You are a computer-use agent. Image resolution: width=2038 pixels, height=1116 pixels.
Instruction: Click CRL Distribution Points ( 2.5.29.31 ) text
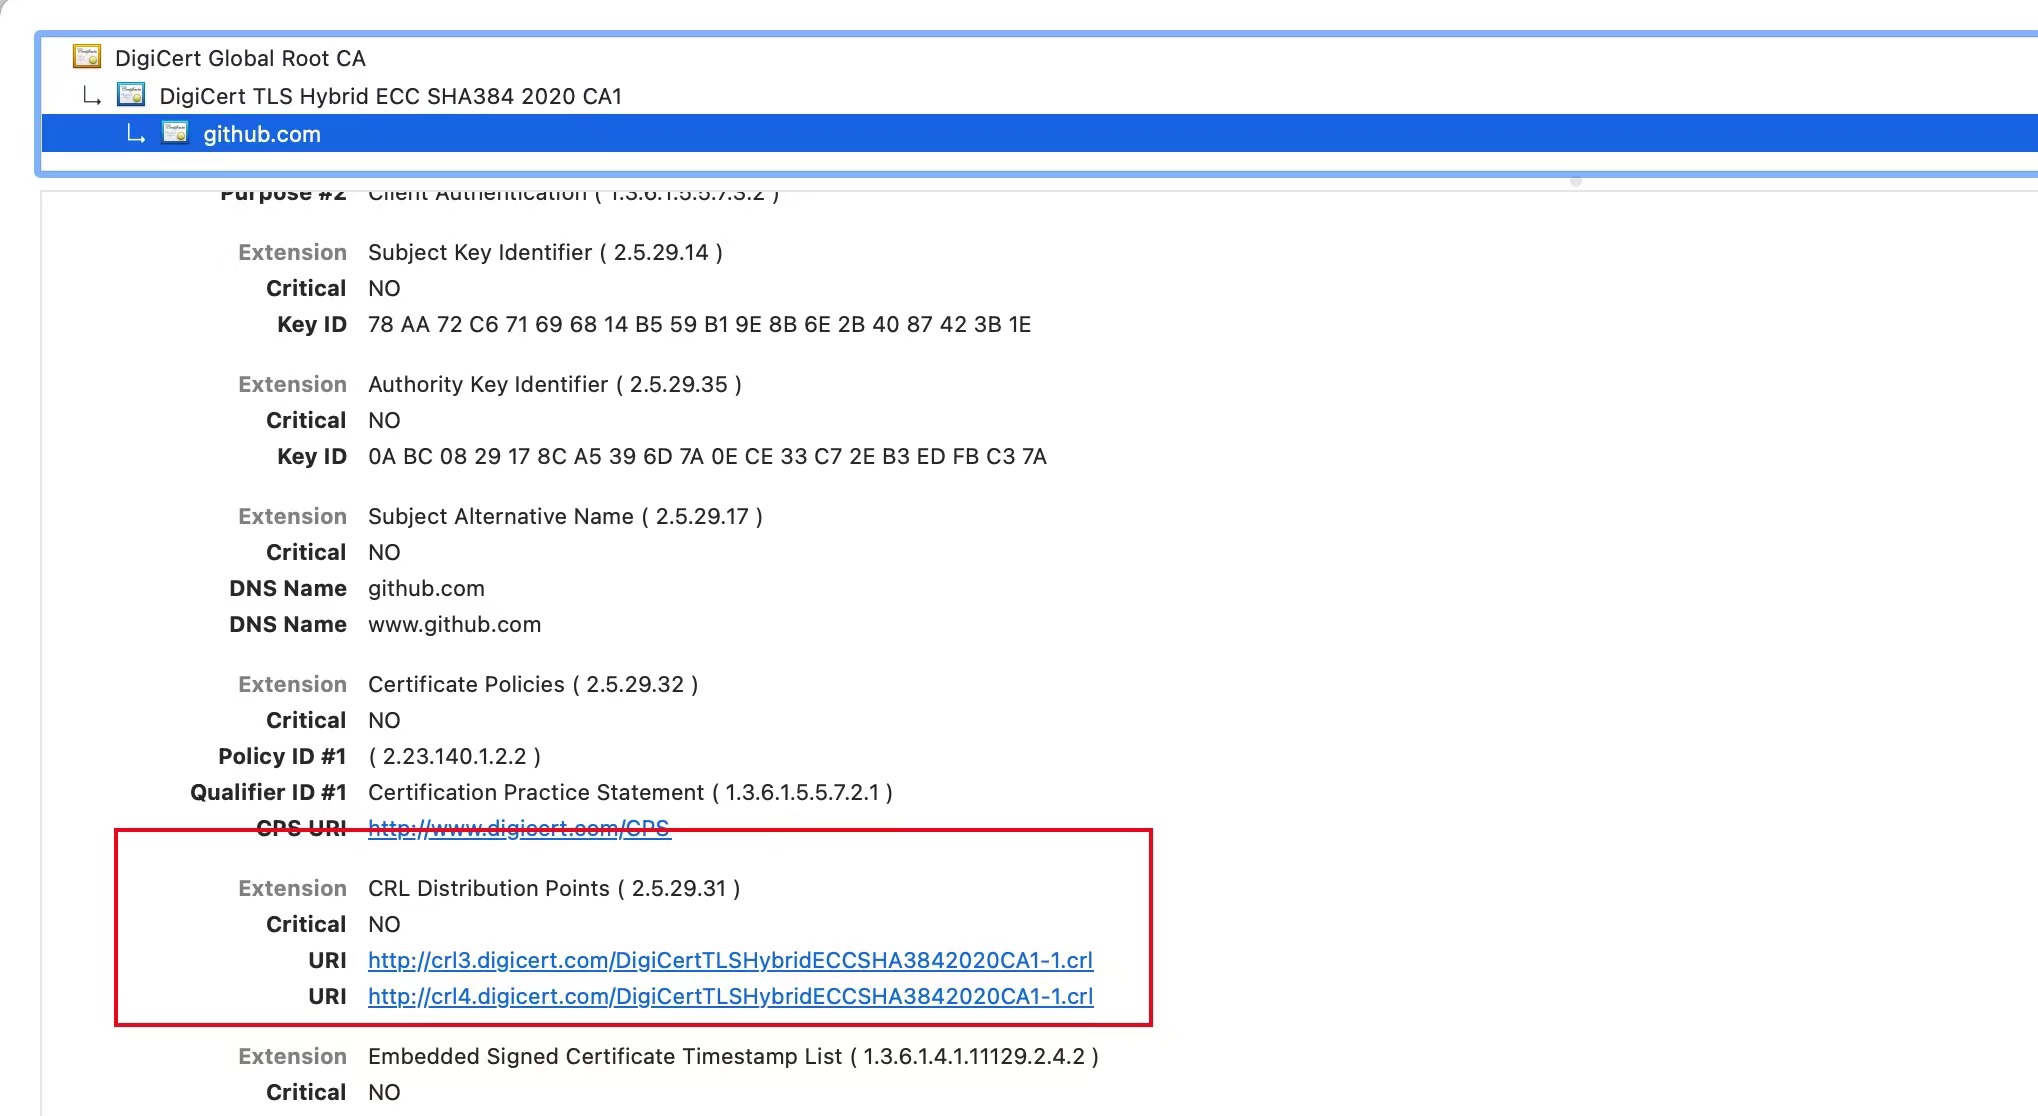(x=554, y=888)
